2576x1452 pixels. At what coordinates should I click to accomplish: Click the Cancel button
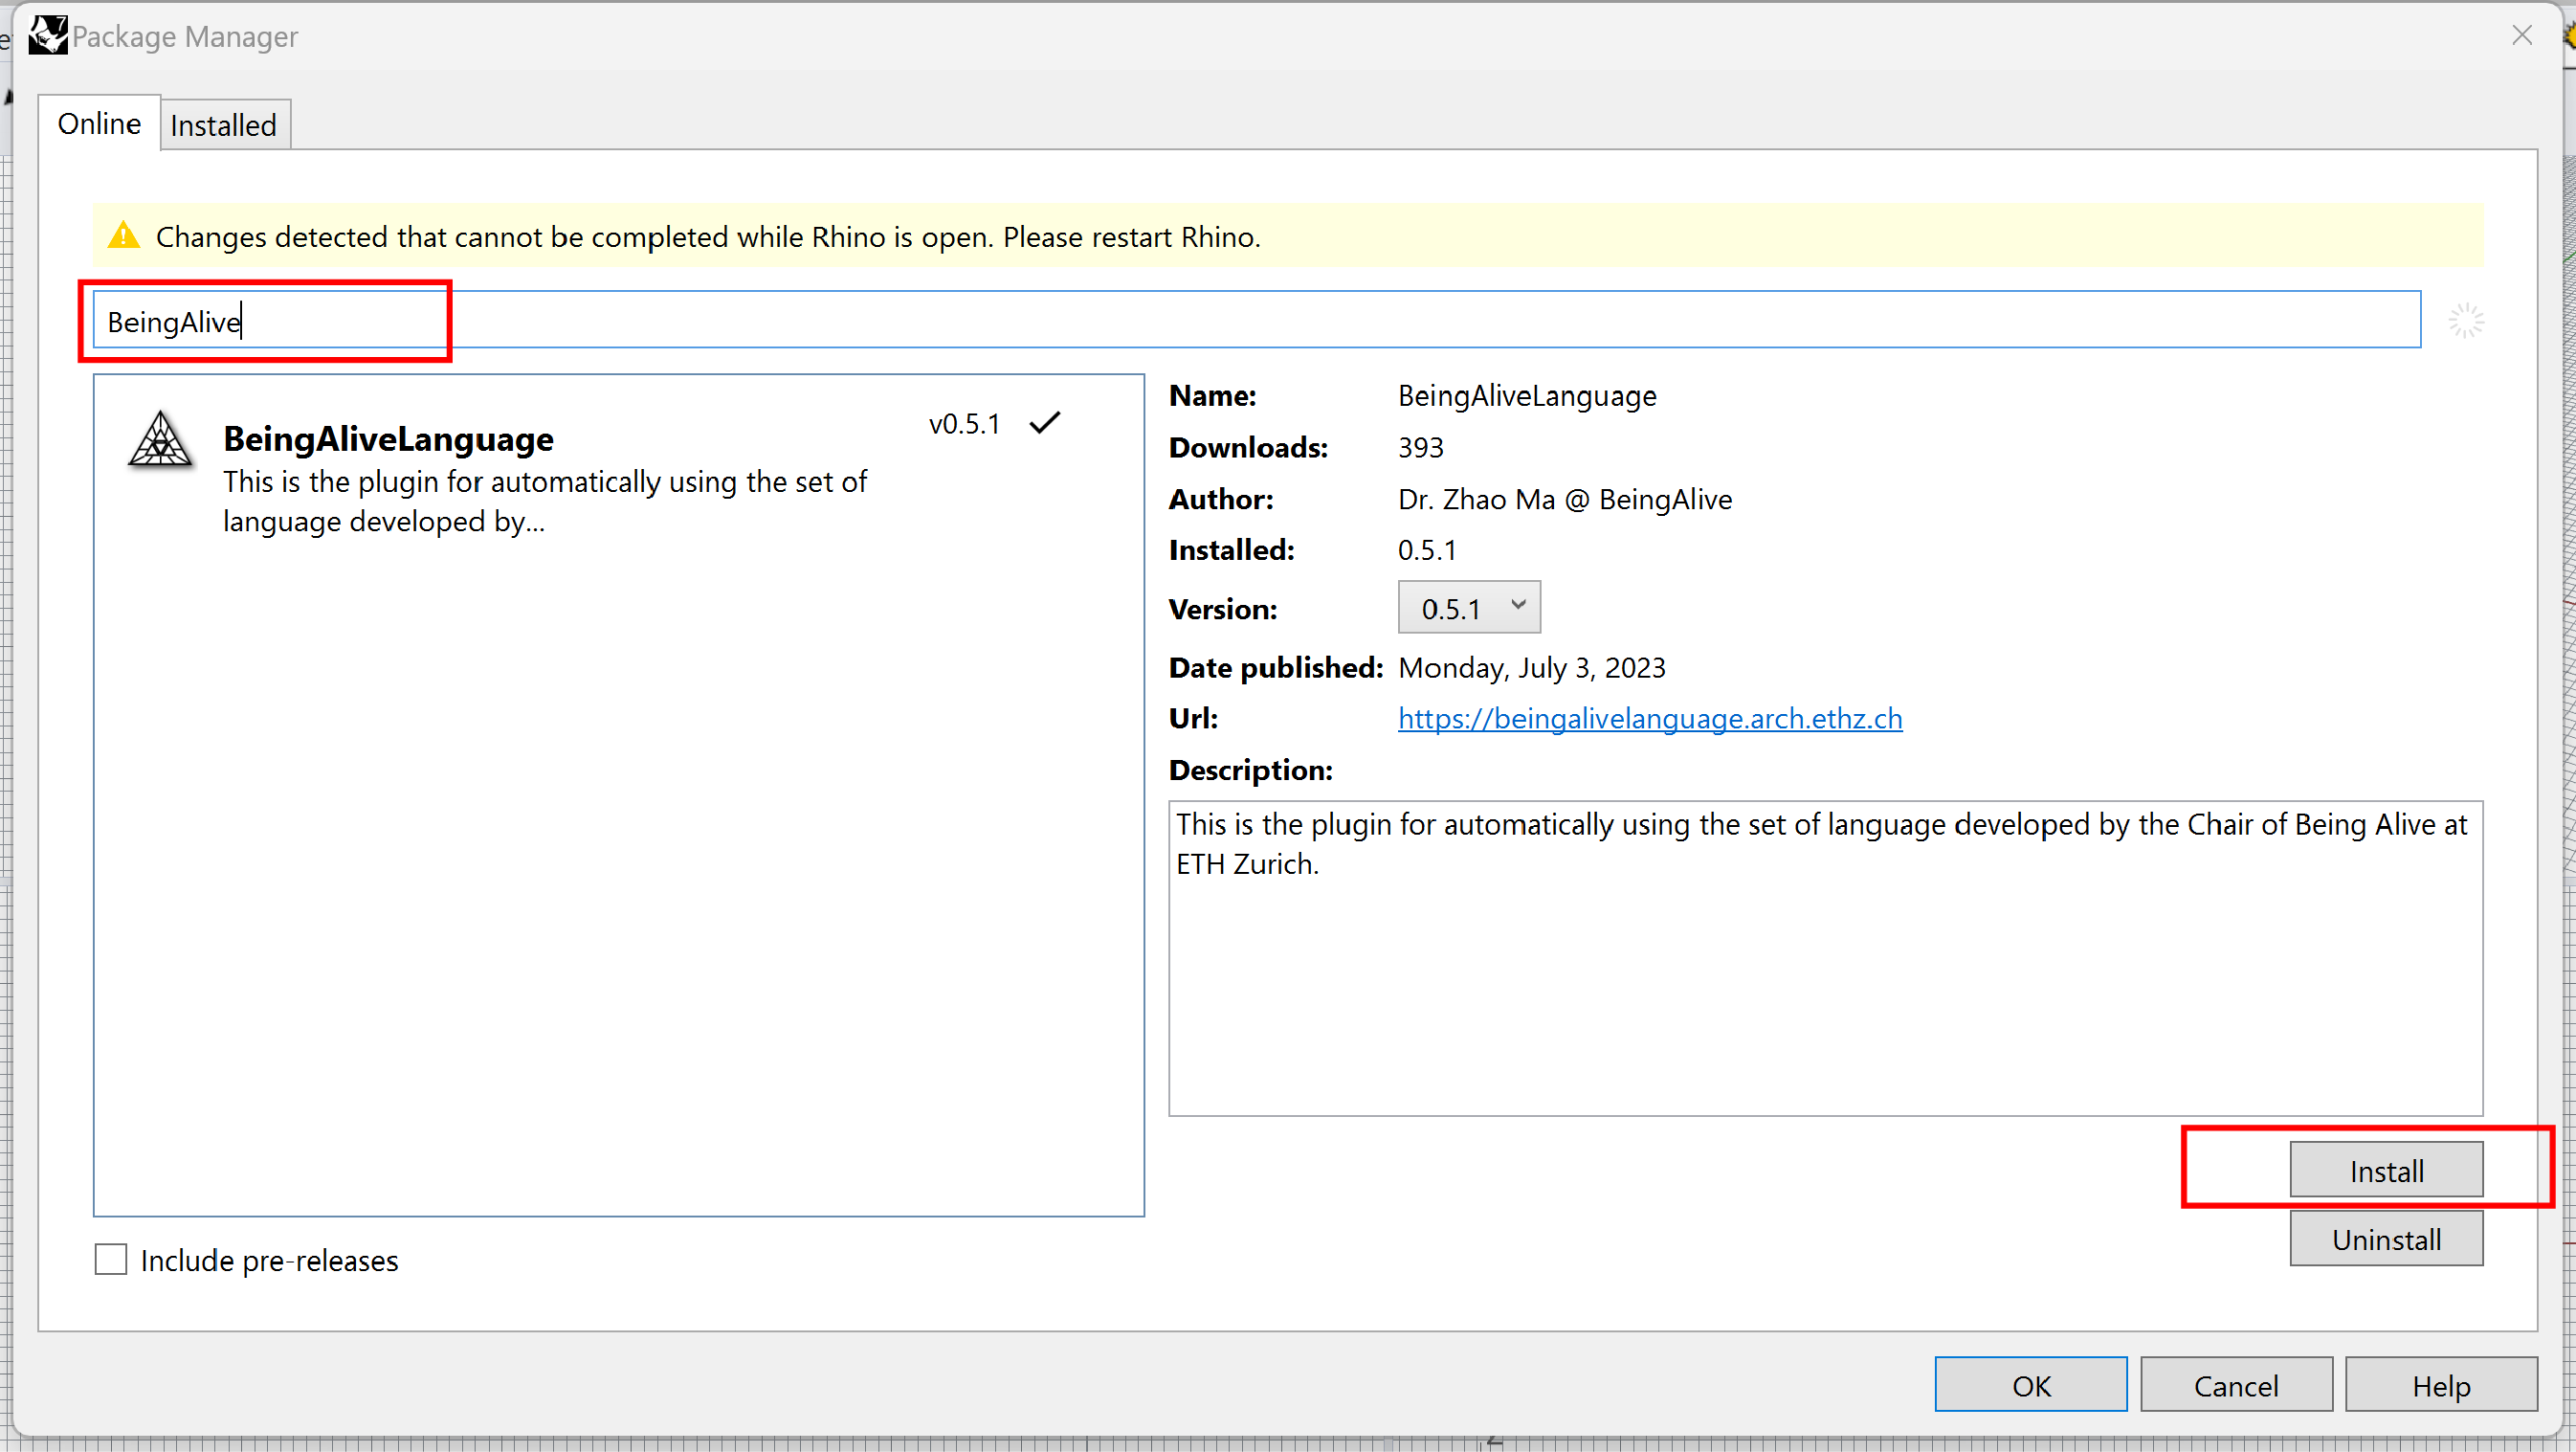pyautogui.click(x=2236, y=1385)
